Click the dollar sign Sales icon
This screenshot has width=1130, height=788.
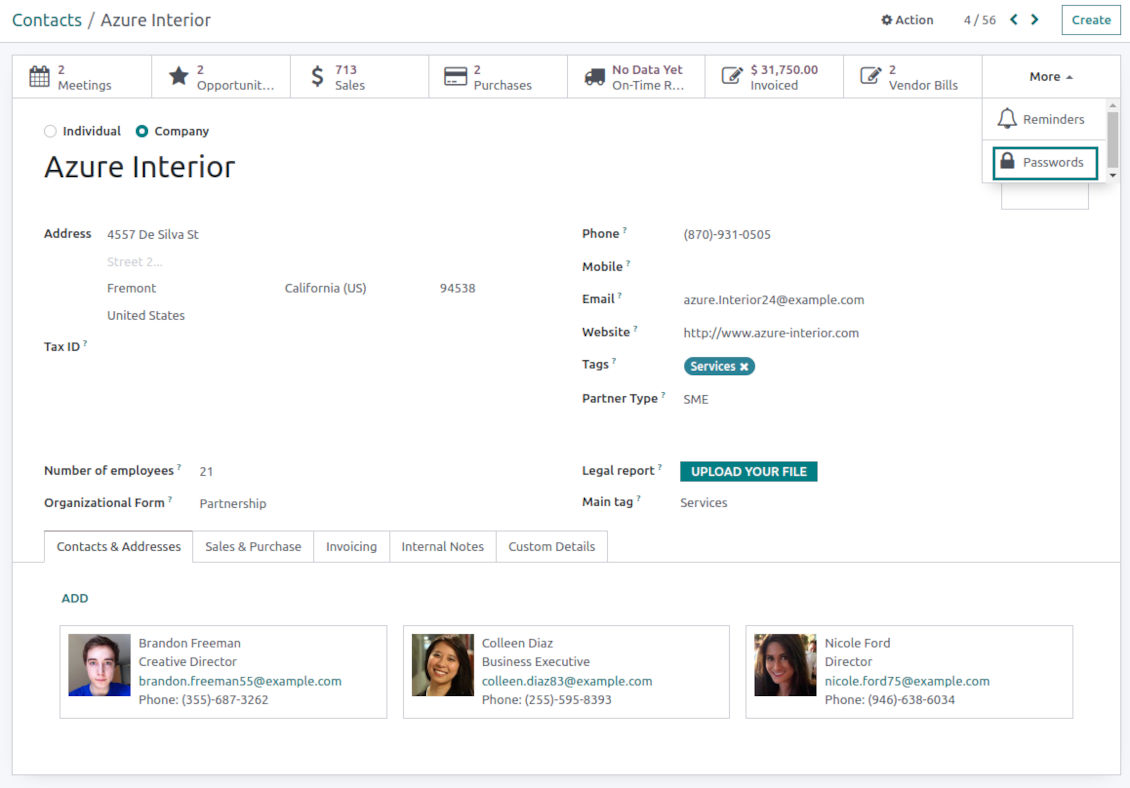317,77
